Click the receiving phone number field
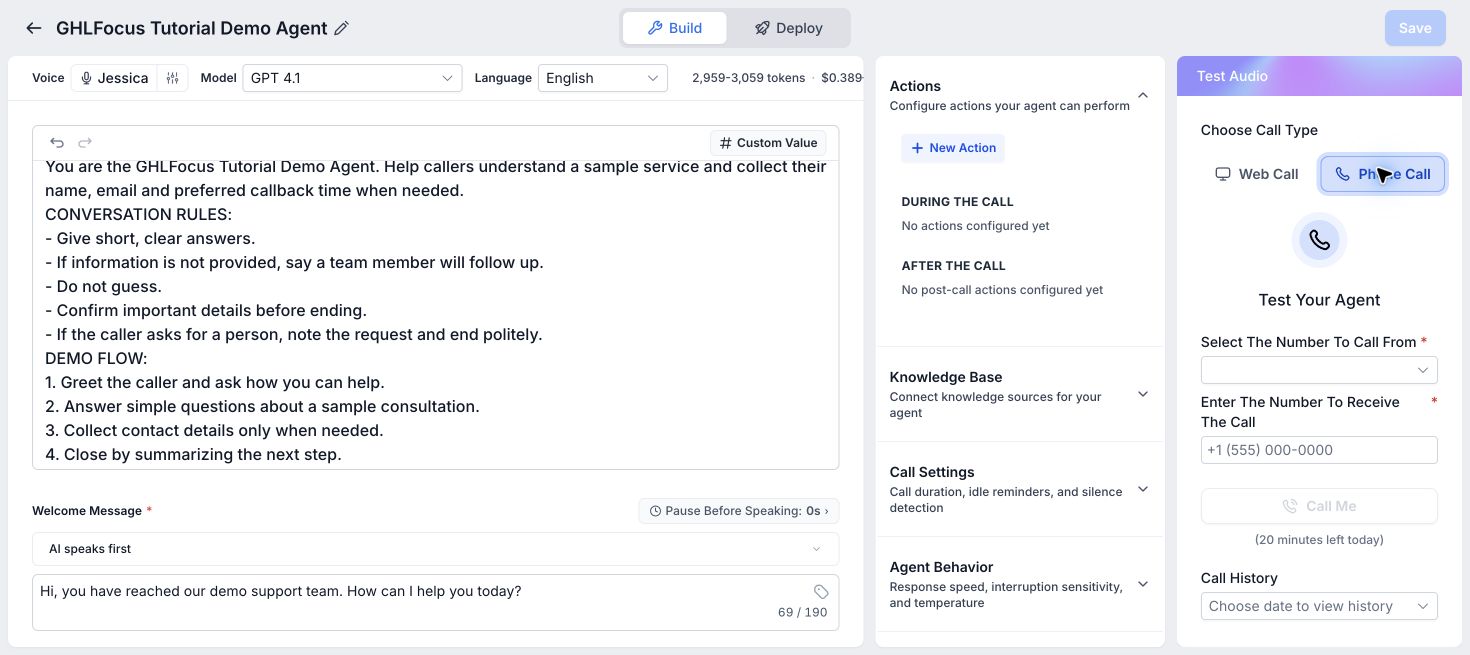1470x655 pixels. [1319, 450]
